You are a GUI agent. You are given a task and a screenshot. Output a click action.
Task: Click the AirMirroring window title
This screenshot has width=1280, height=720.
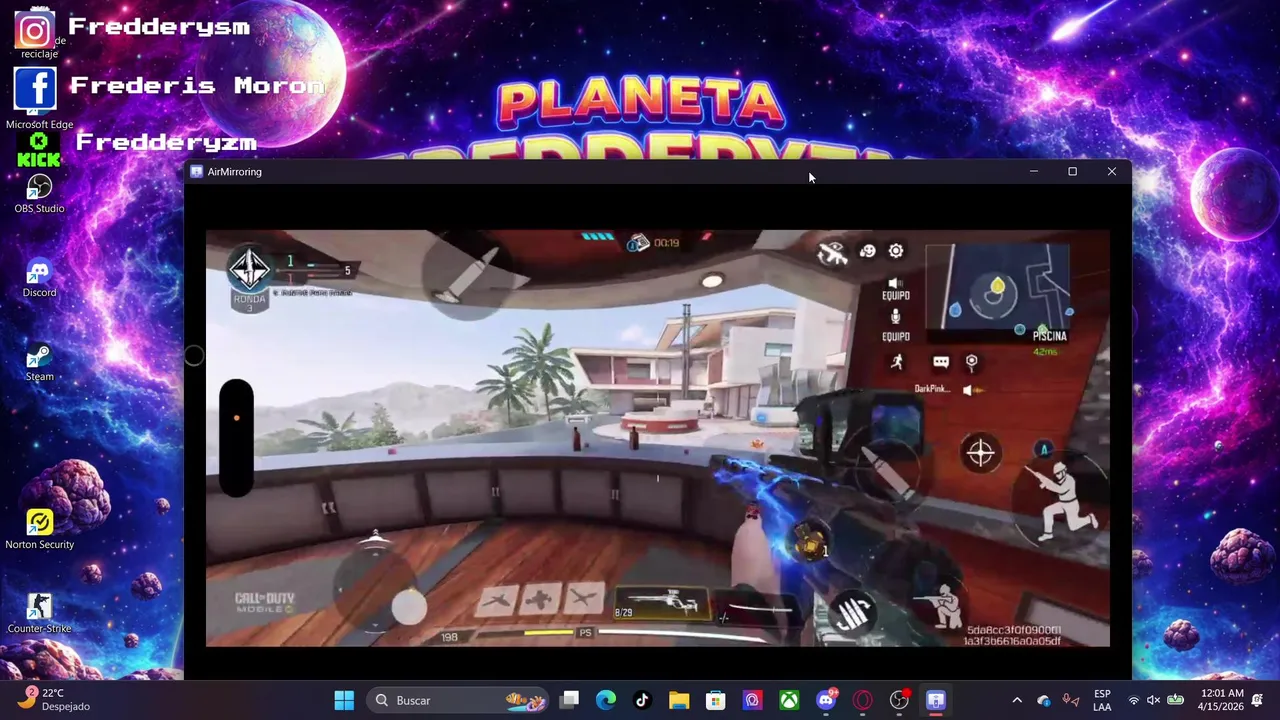(x=234, y=172)
